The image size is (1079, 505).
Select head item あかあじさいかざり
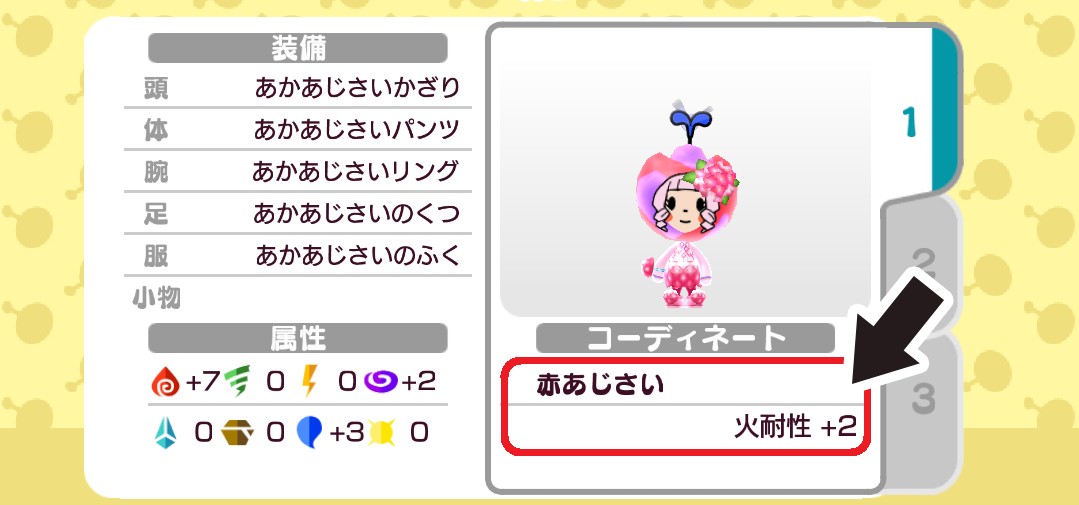tap(298, 88)
